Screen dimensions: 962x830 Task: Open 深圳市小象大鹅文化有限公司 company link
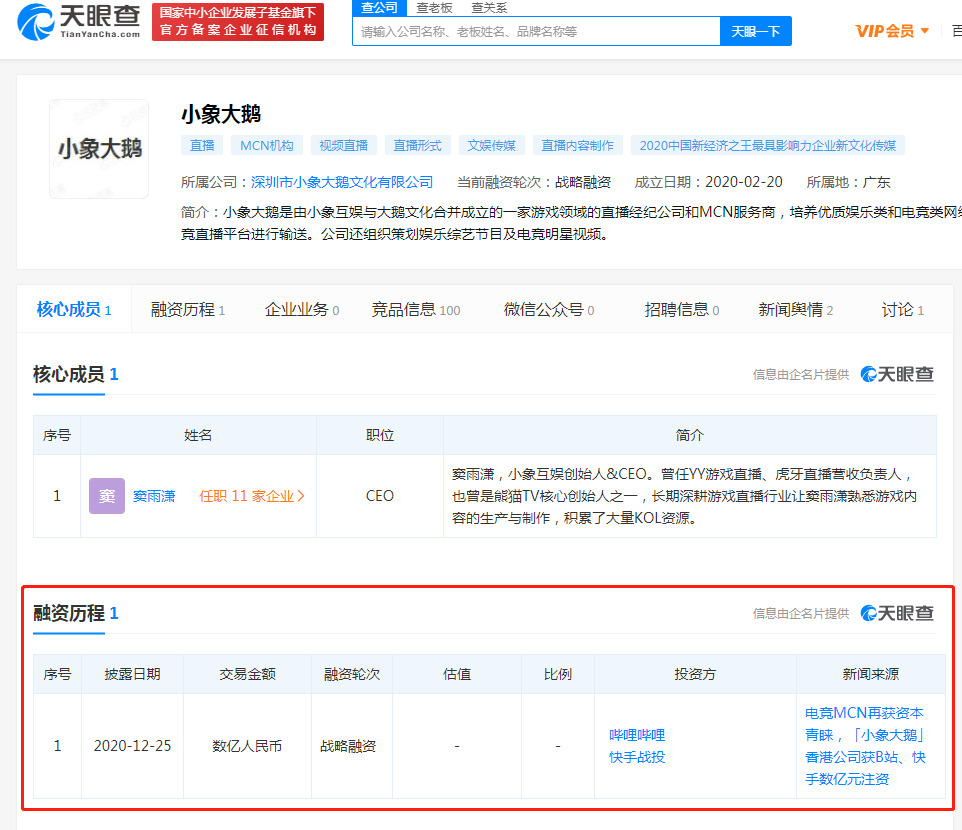click(x=342, y=182)
